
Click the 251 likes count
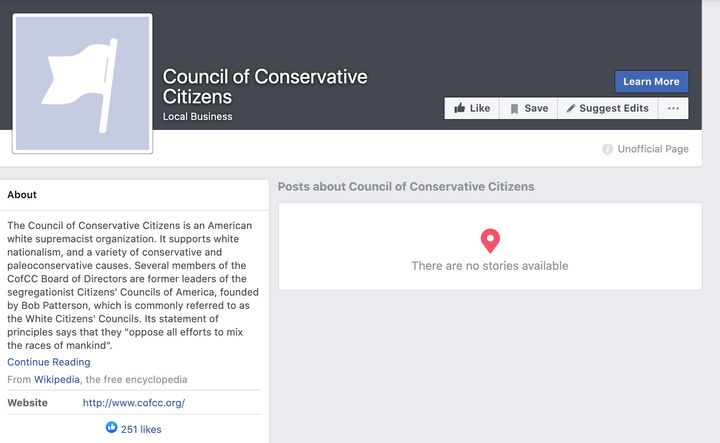coord(141,429)
